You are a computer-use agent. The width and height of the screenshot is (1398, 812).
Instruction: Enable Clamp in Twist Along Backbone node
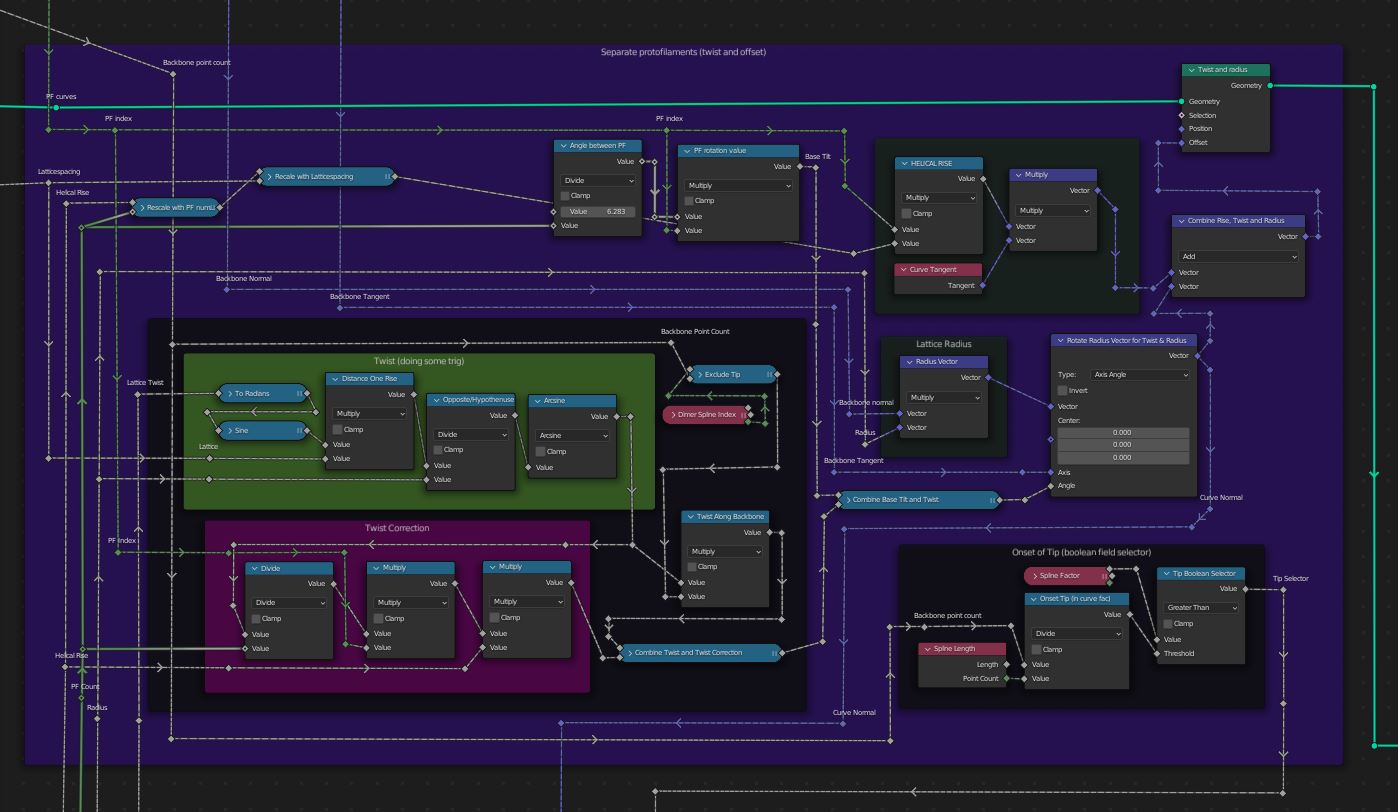pyautogui.click(x=692, y=567)
